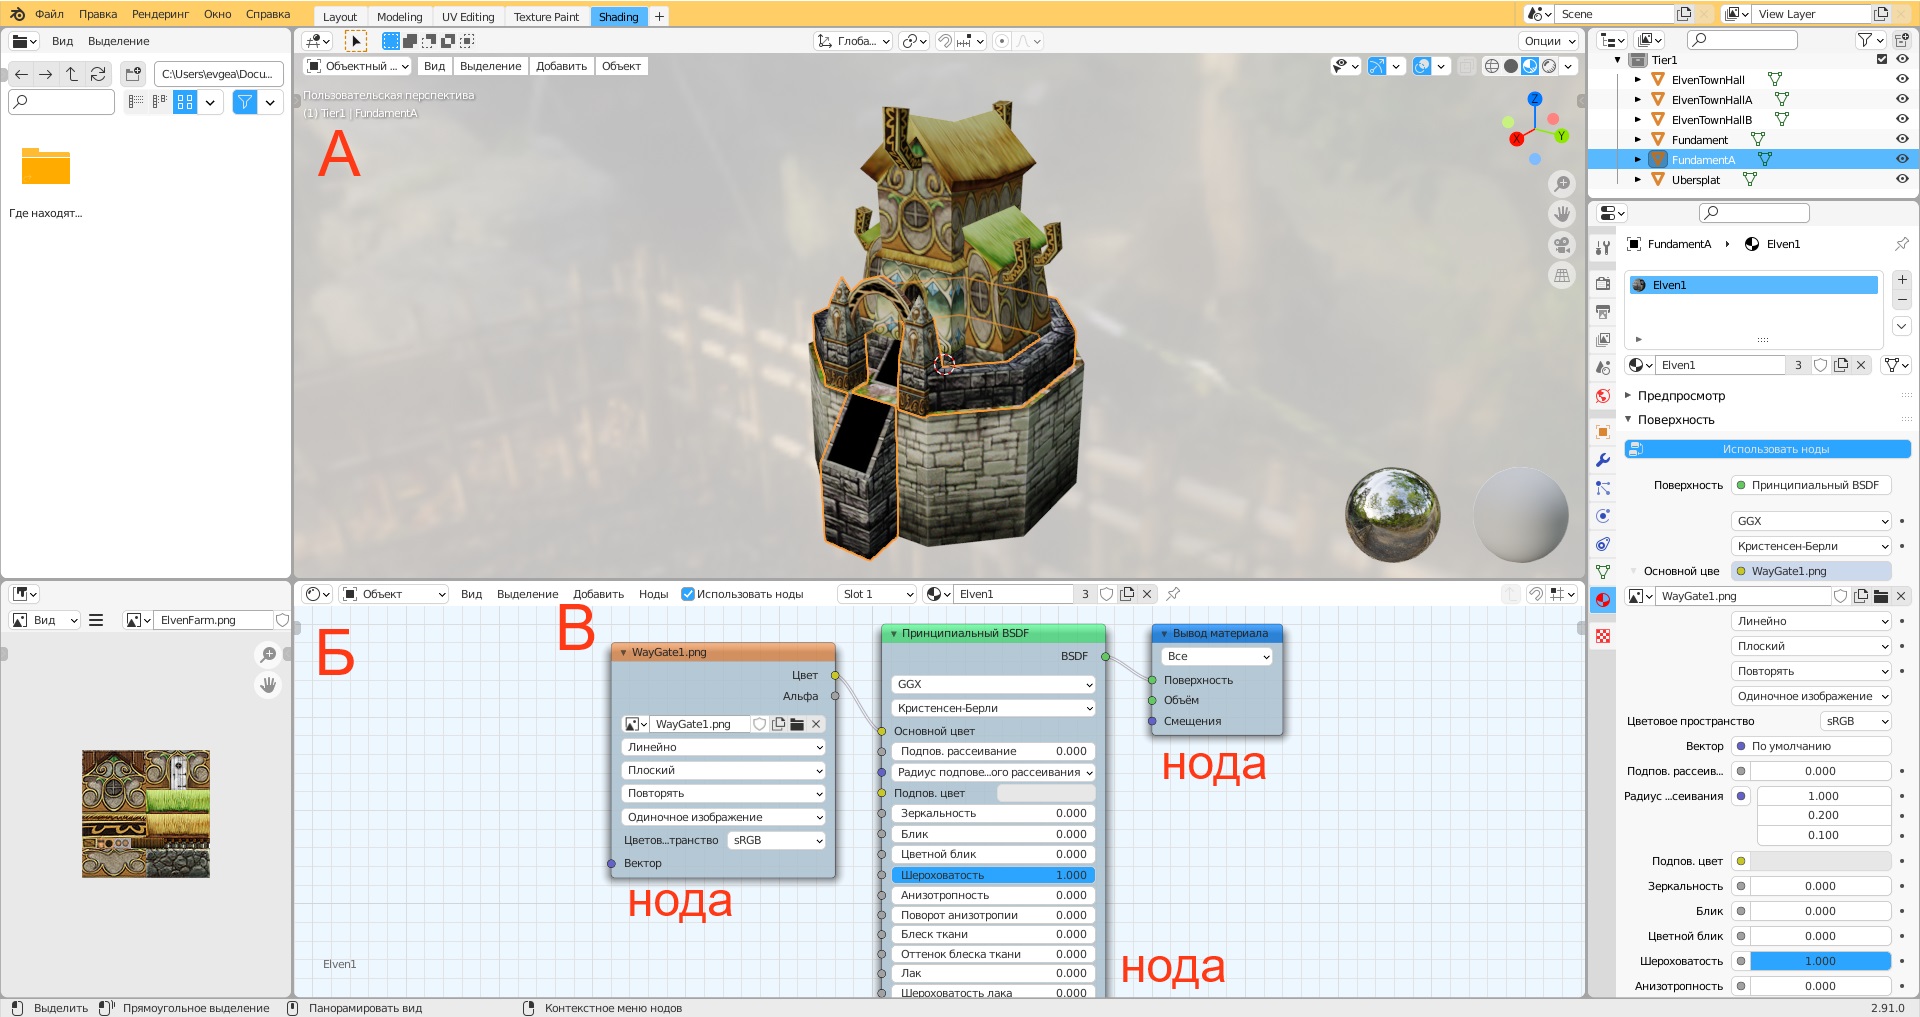This screenshot has width=1920, height=1017.
Task: Go to parent directory in file browser
Action: pos(72,74)
